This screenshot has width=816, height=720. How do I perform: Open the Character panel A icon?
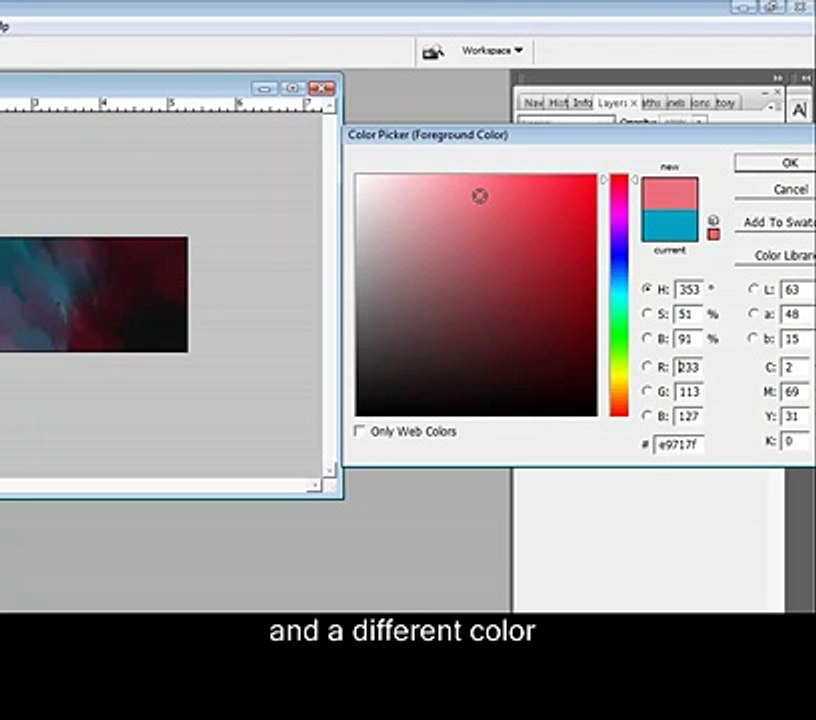pos(799,110)
